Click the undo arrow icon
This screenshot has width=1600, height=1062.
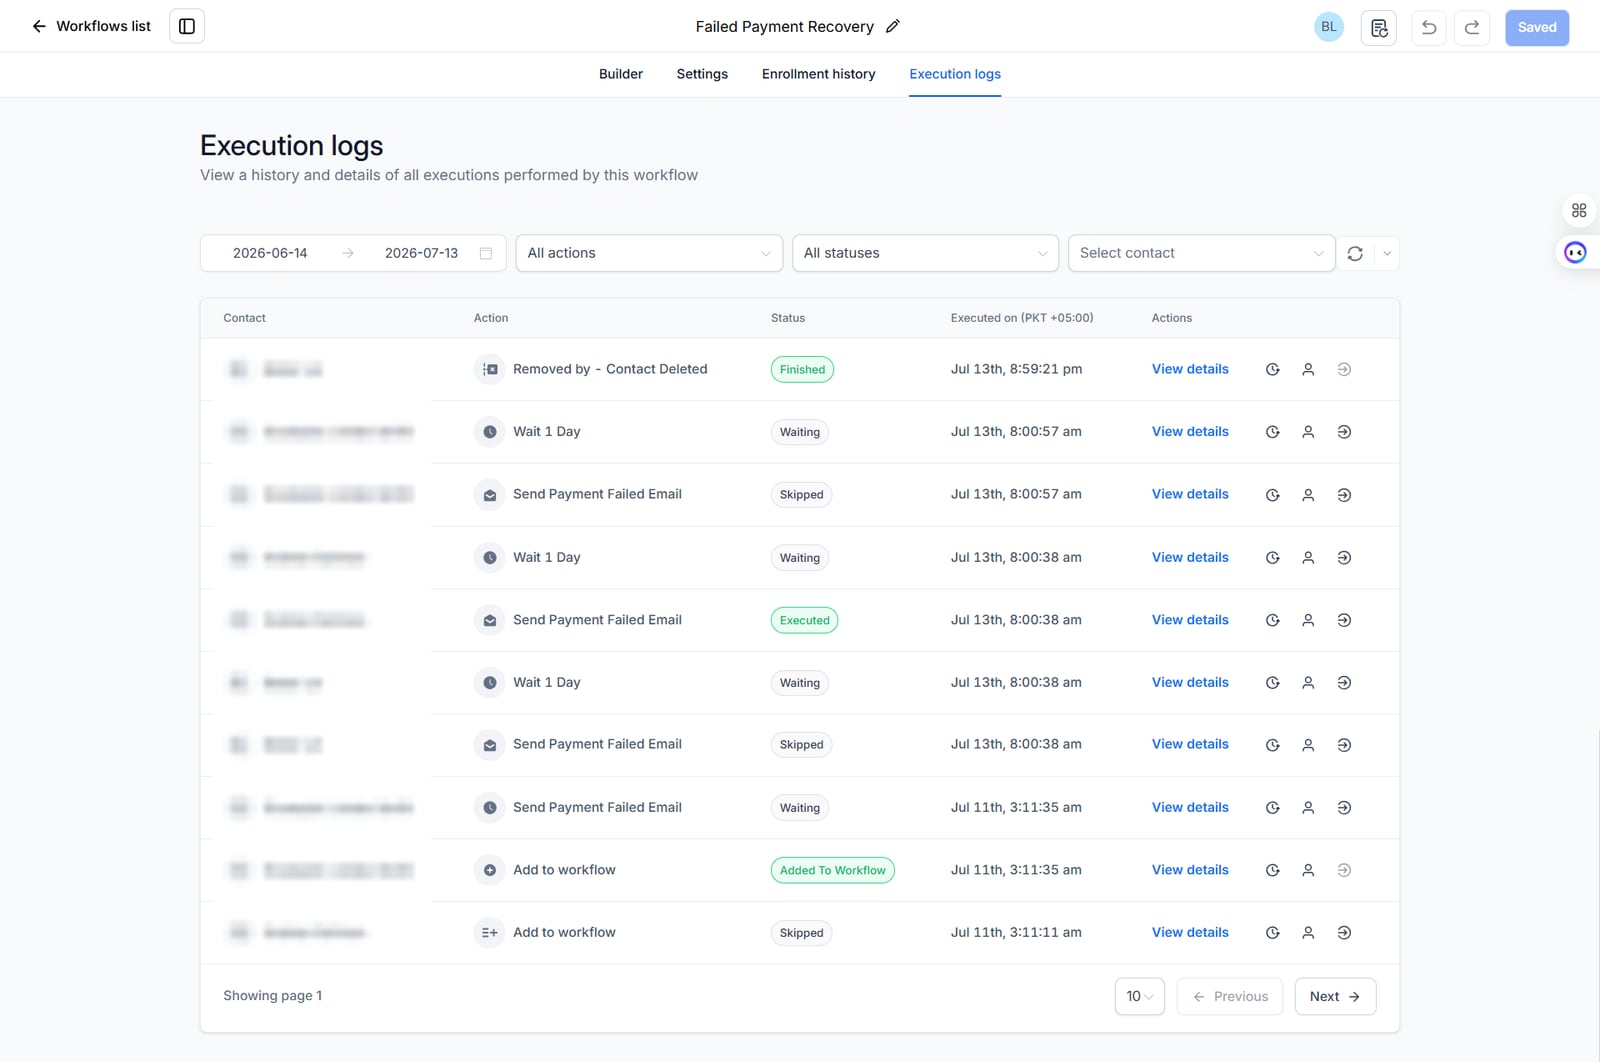1429,28
